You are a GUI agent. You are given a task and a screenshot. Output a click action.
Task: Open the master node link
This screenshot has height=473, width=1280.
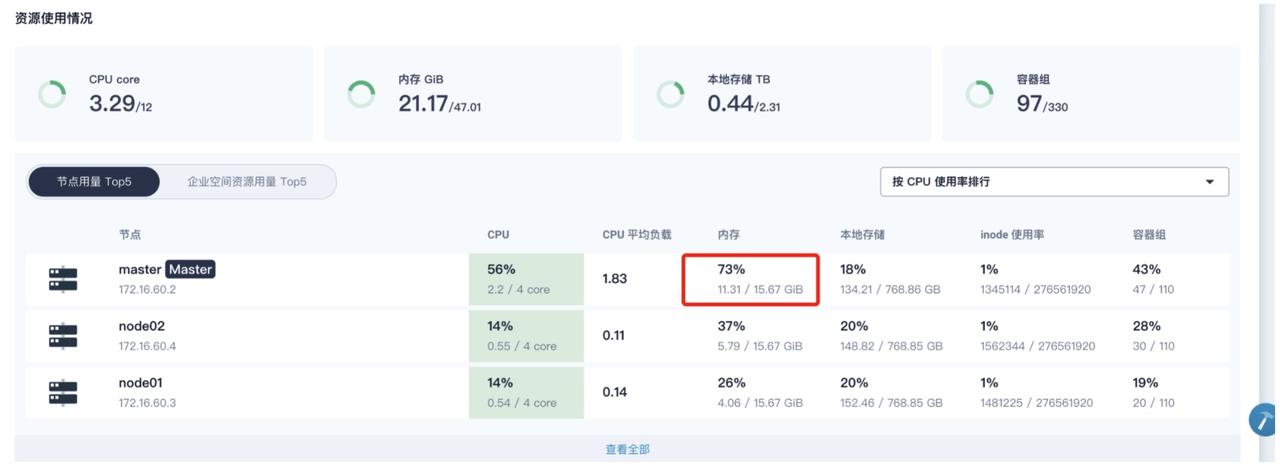click(x=139, y=269)
